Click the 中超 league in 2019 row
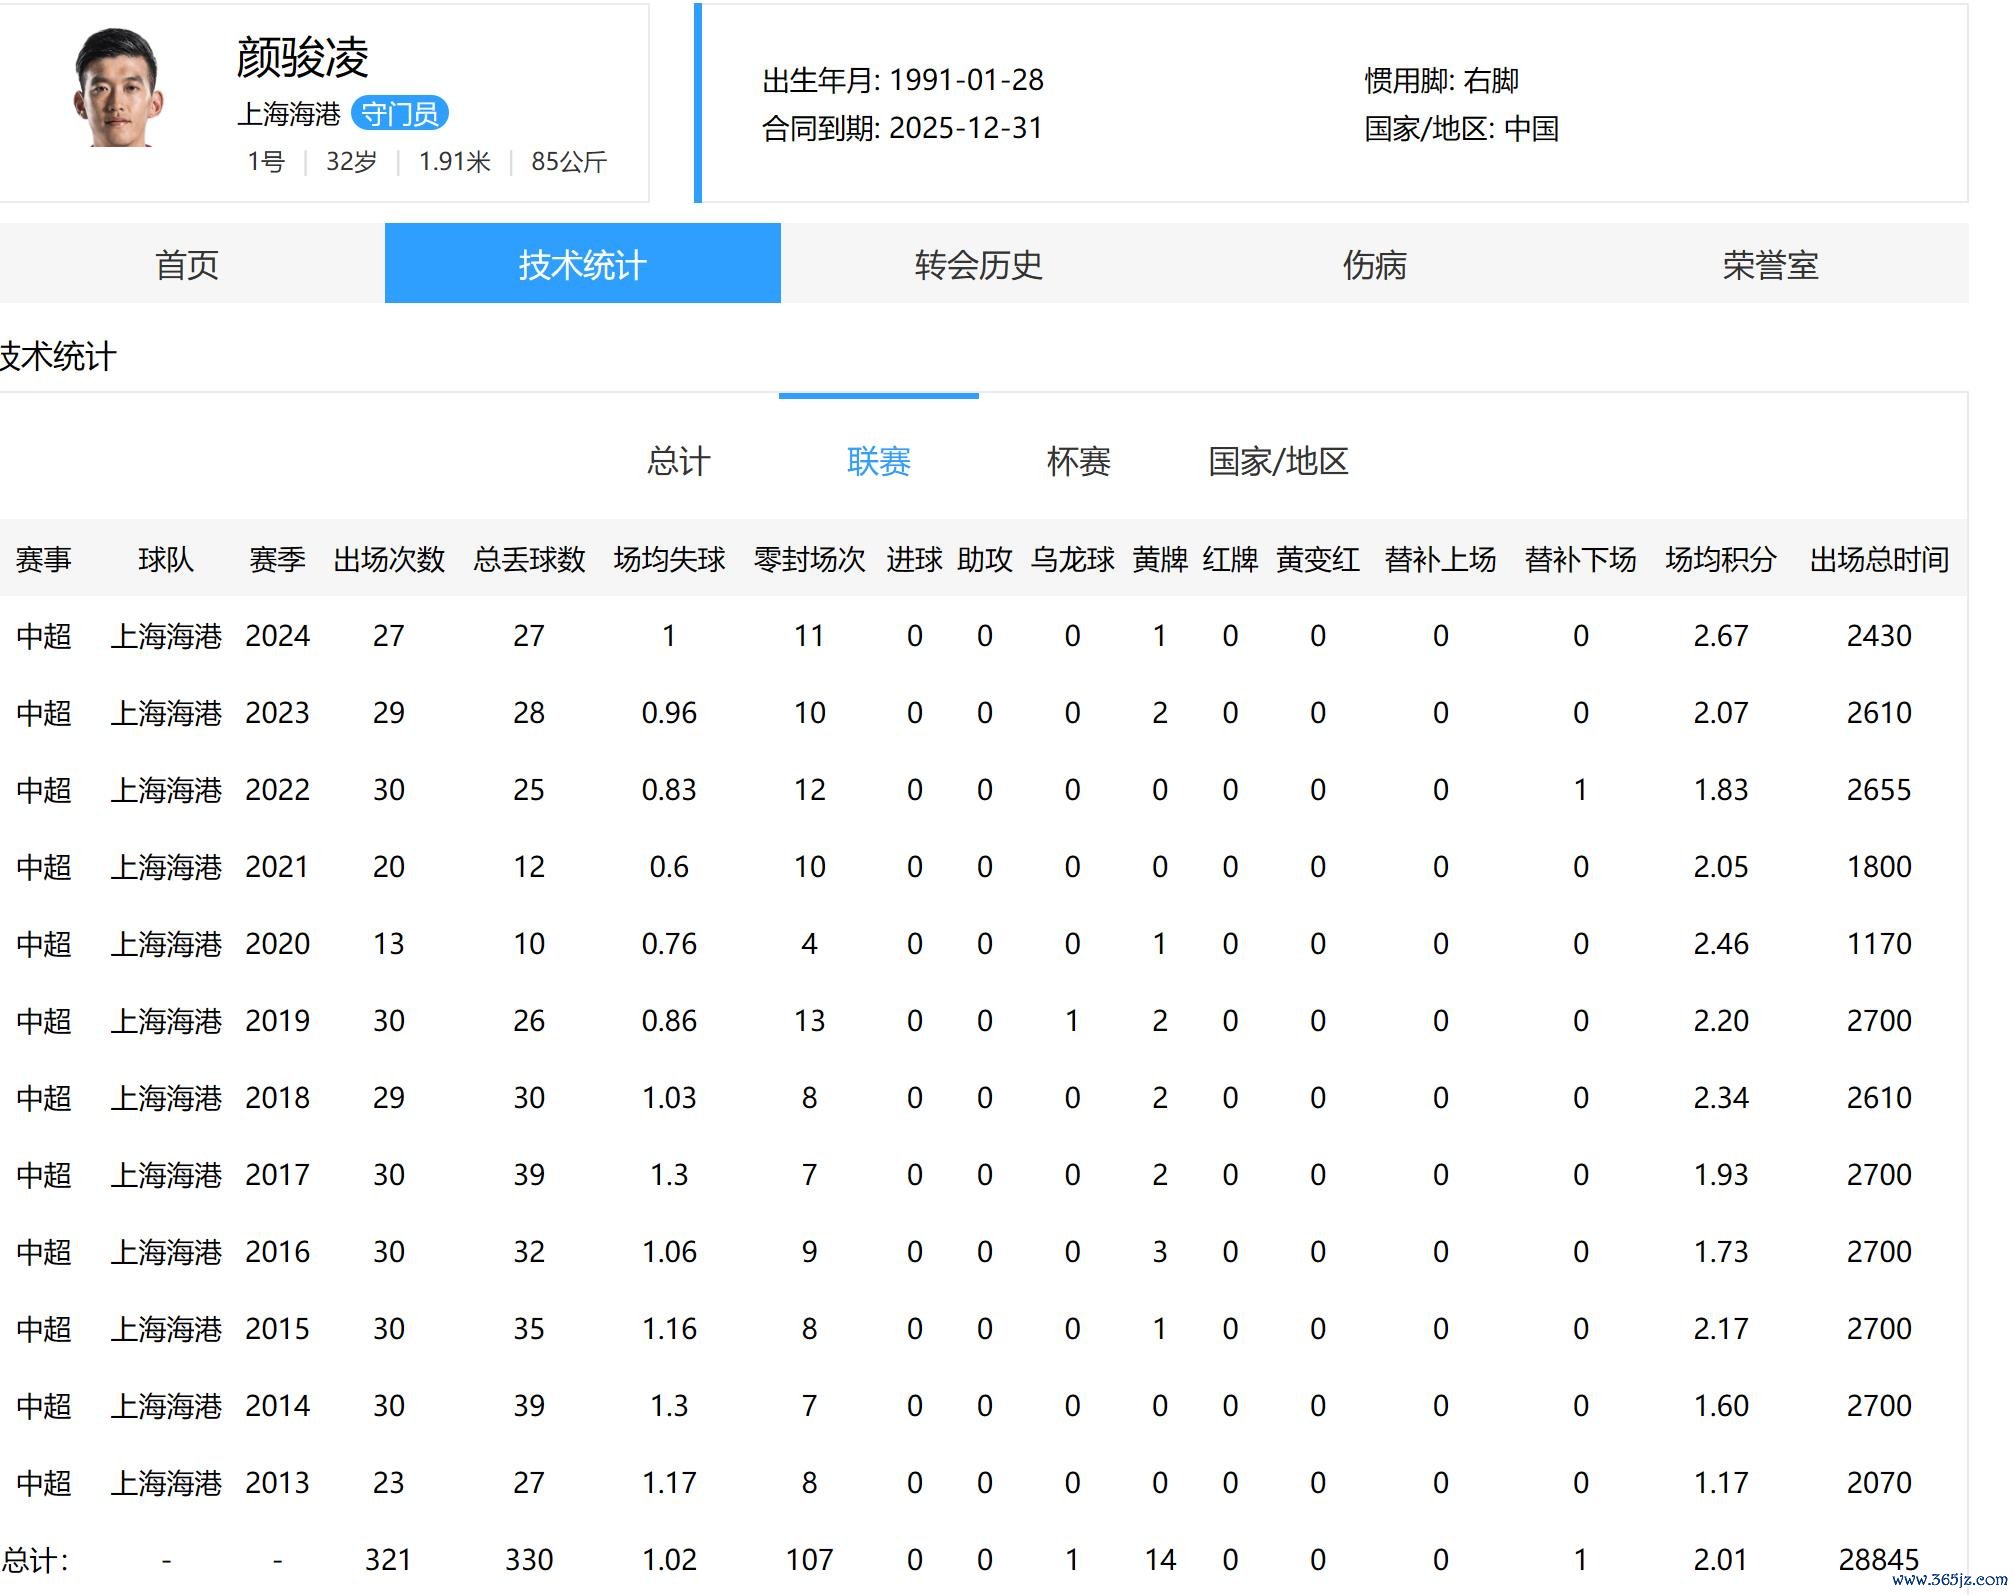The width and height of the screenshot is (2015, 1595). 44,1021
